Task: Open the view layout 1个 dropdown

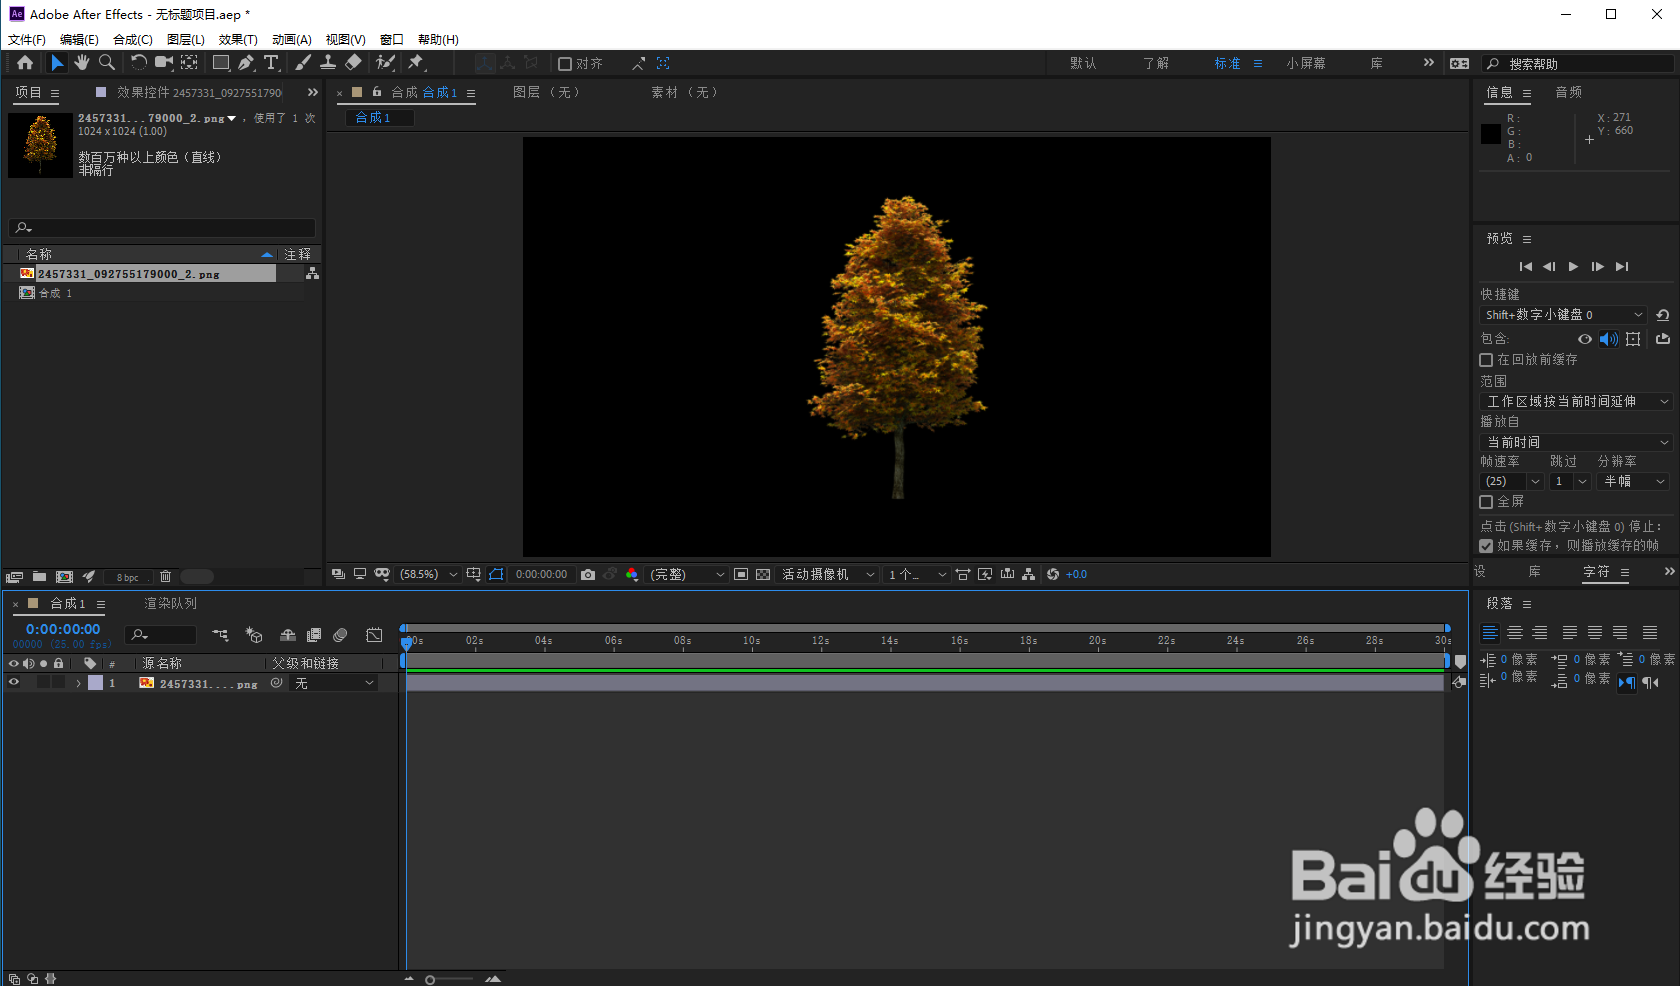Action: pos(917,575)
